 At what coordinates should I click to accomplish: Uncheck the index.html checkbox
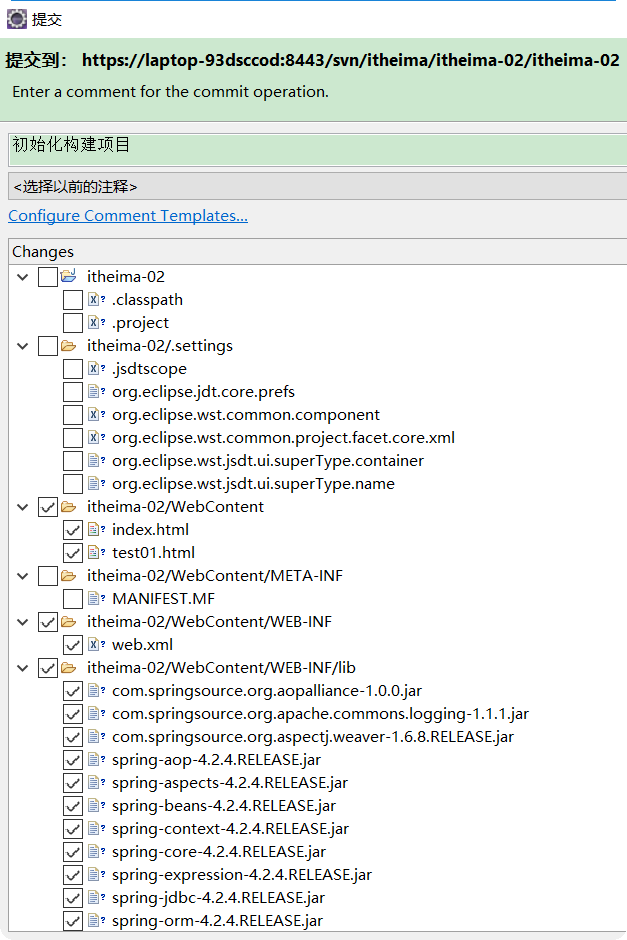73,530
